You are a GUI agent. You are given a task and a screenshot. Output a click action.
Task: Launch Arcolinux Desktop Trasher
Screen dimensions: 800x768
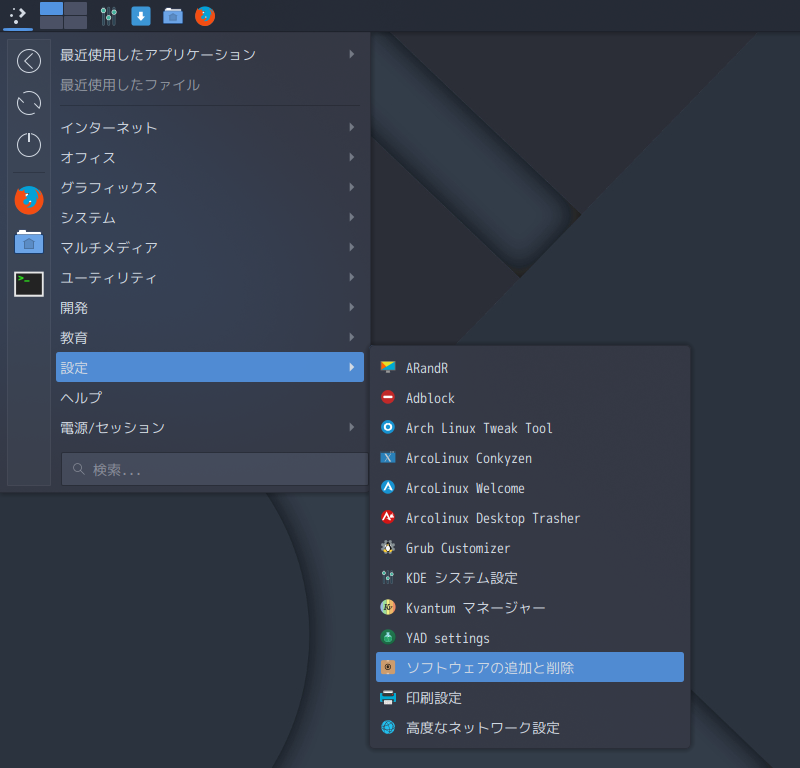point(530,517)
